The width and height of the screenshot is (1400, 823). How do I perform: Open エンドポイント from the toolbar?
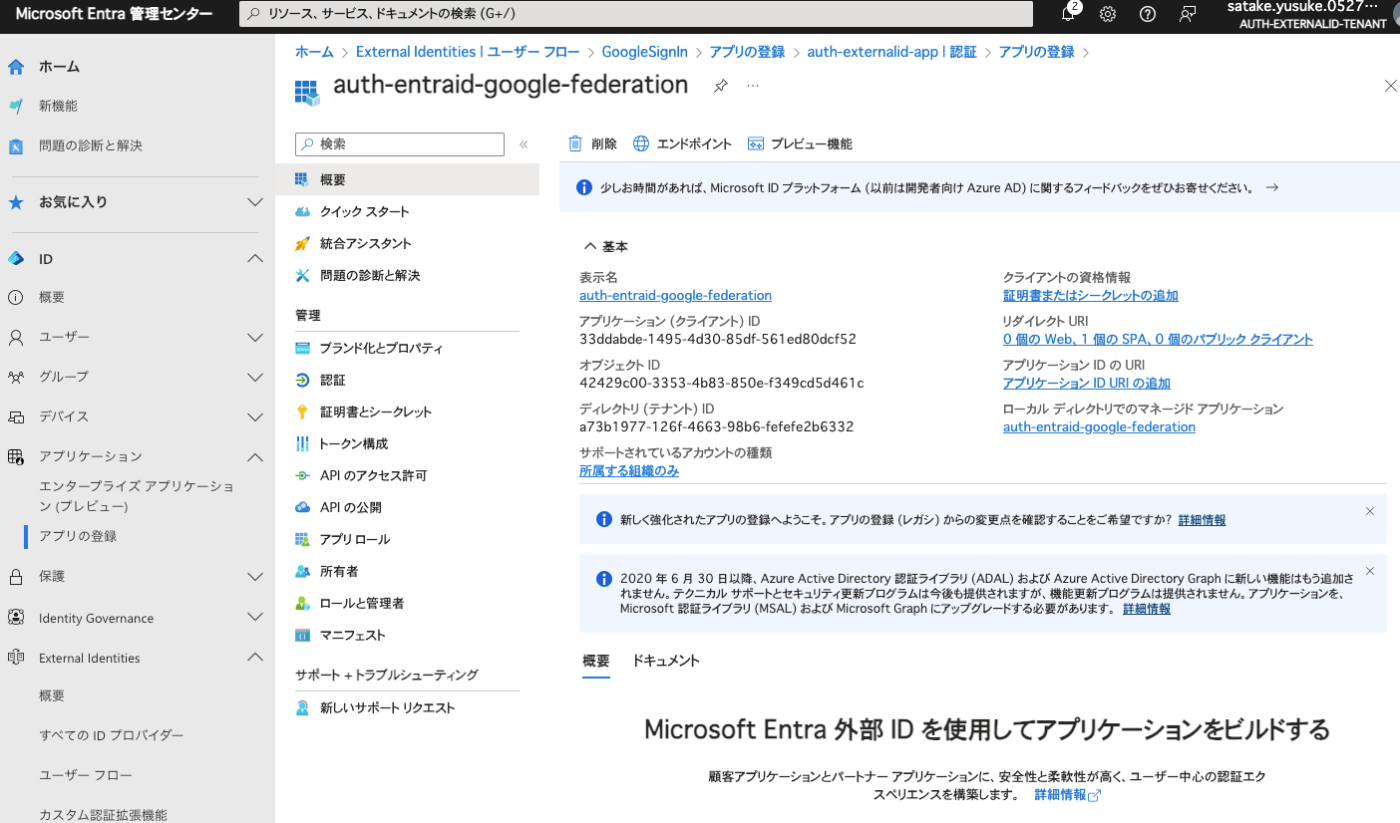click(683, 144)
